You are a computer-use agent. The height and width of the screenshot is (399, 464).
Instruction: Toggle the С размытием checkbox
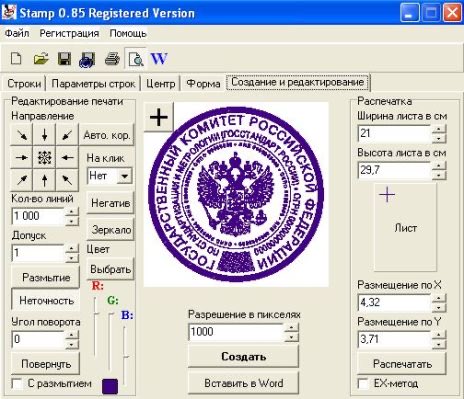coord(16,383)
